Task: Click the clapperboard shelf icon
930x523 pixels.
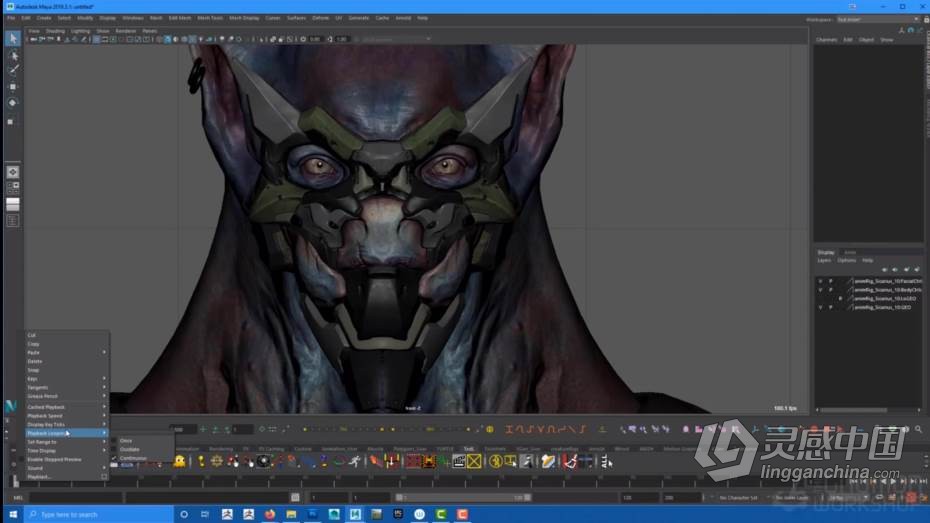Action: pos(458,461)
